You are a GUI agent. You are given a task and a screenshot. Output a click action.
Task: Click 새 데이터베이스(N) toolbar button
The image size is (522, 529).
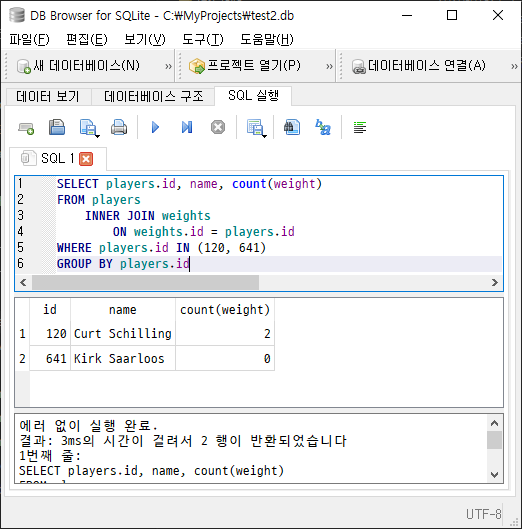(78, 65)
